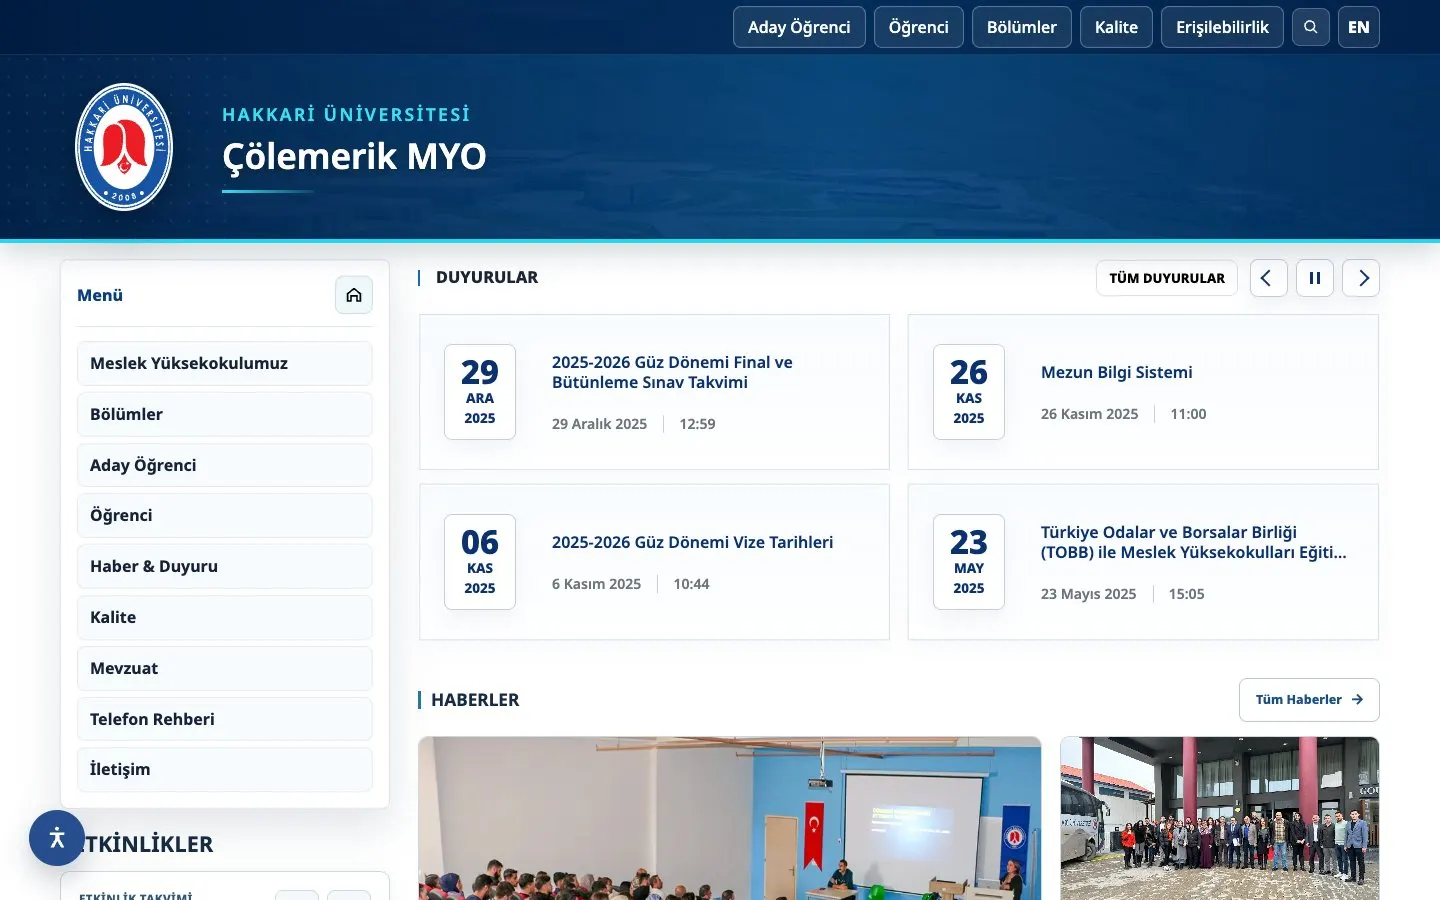Image resolution: width=1440 pixels, height=900 pixels.
Task: Select Mevzuat in the sidebar menu
Action: [x=225, y=668]
